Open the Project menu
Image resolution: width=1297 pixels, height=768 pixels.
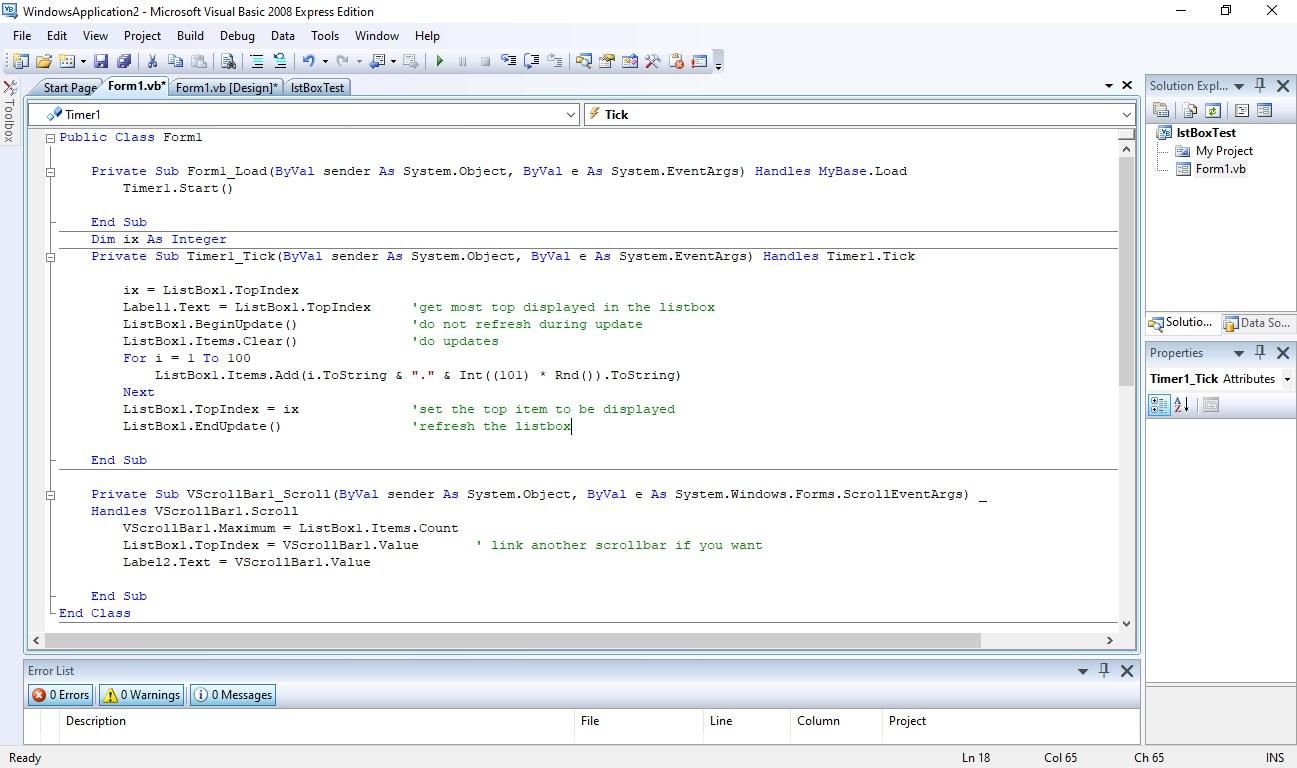click(142, 35)
